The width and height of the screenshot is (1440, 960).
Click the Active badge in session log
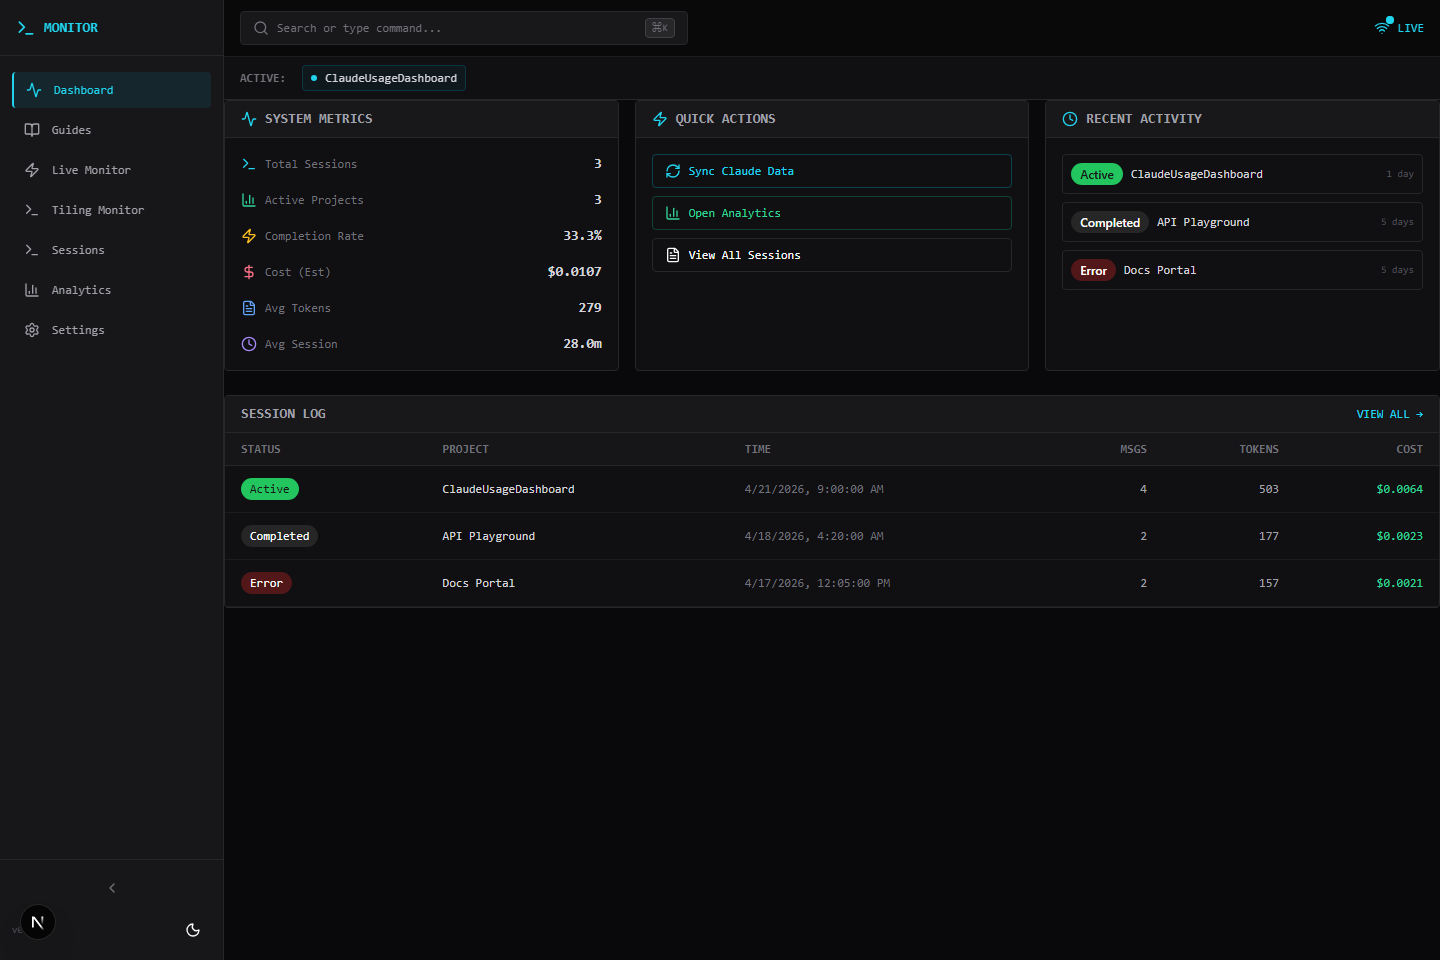[x=270, y=489]
